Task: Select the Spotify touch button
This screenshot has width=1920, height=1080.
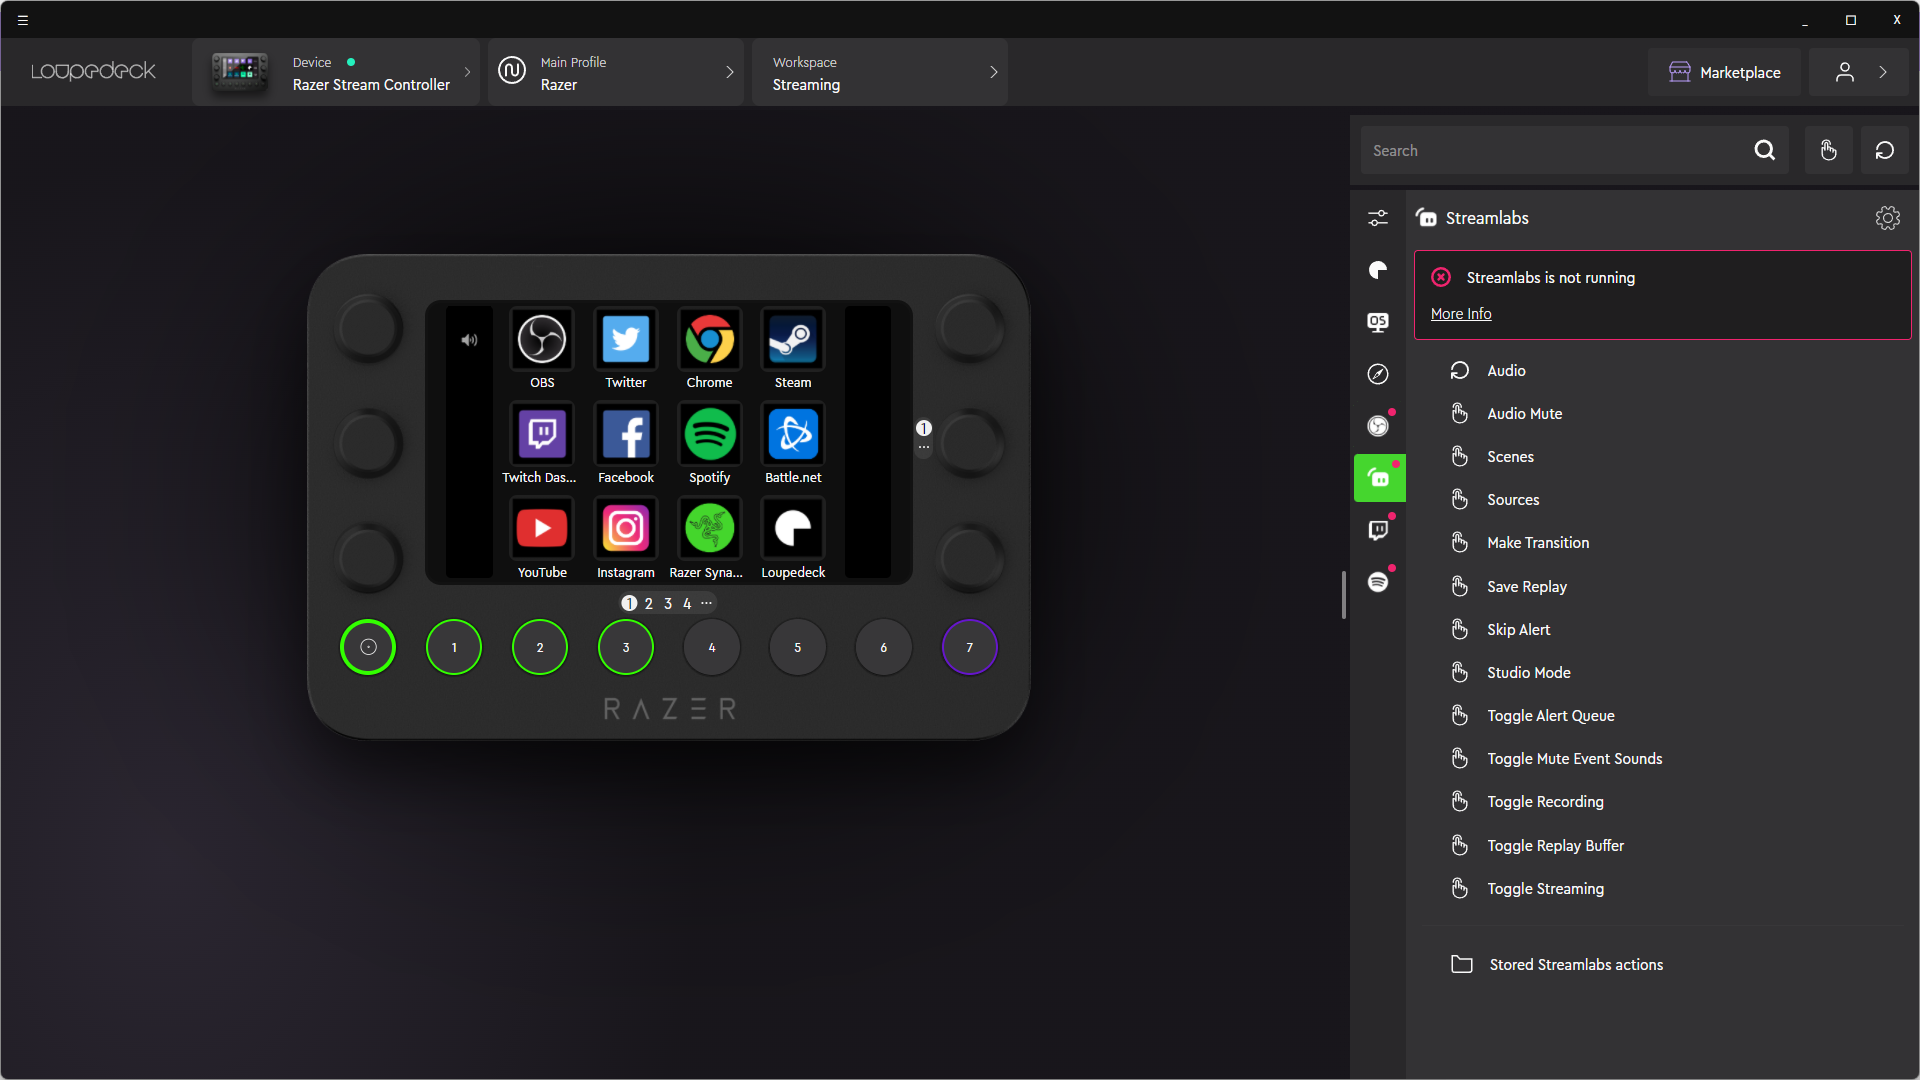Action: [x=709, y=436]
